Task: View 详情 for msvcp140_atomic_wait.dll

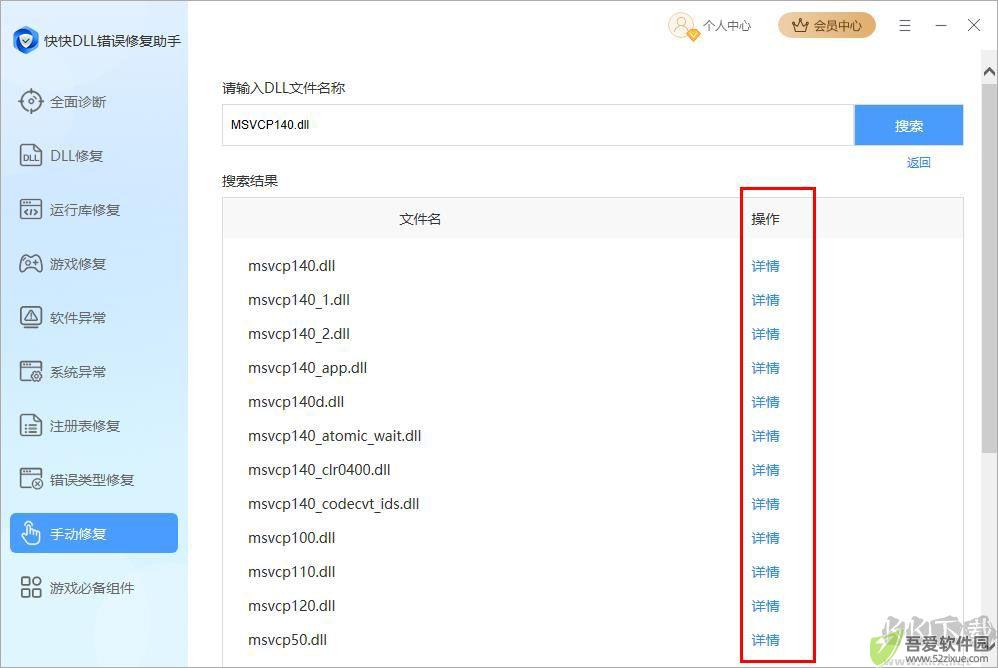Action: tap(765, 436)
